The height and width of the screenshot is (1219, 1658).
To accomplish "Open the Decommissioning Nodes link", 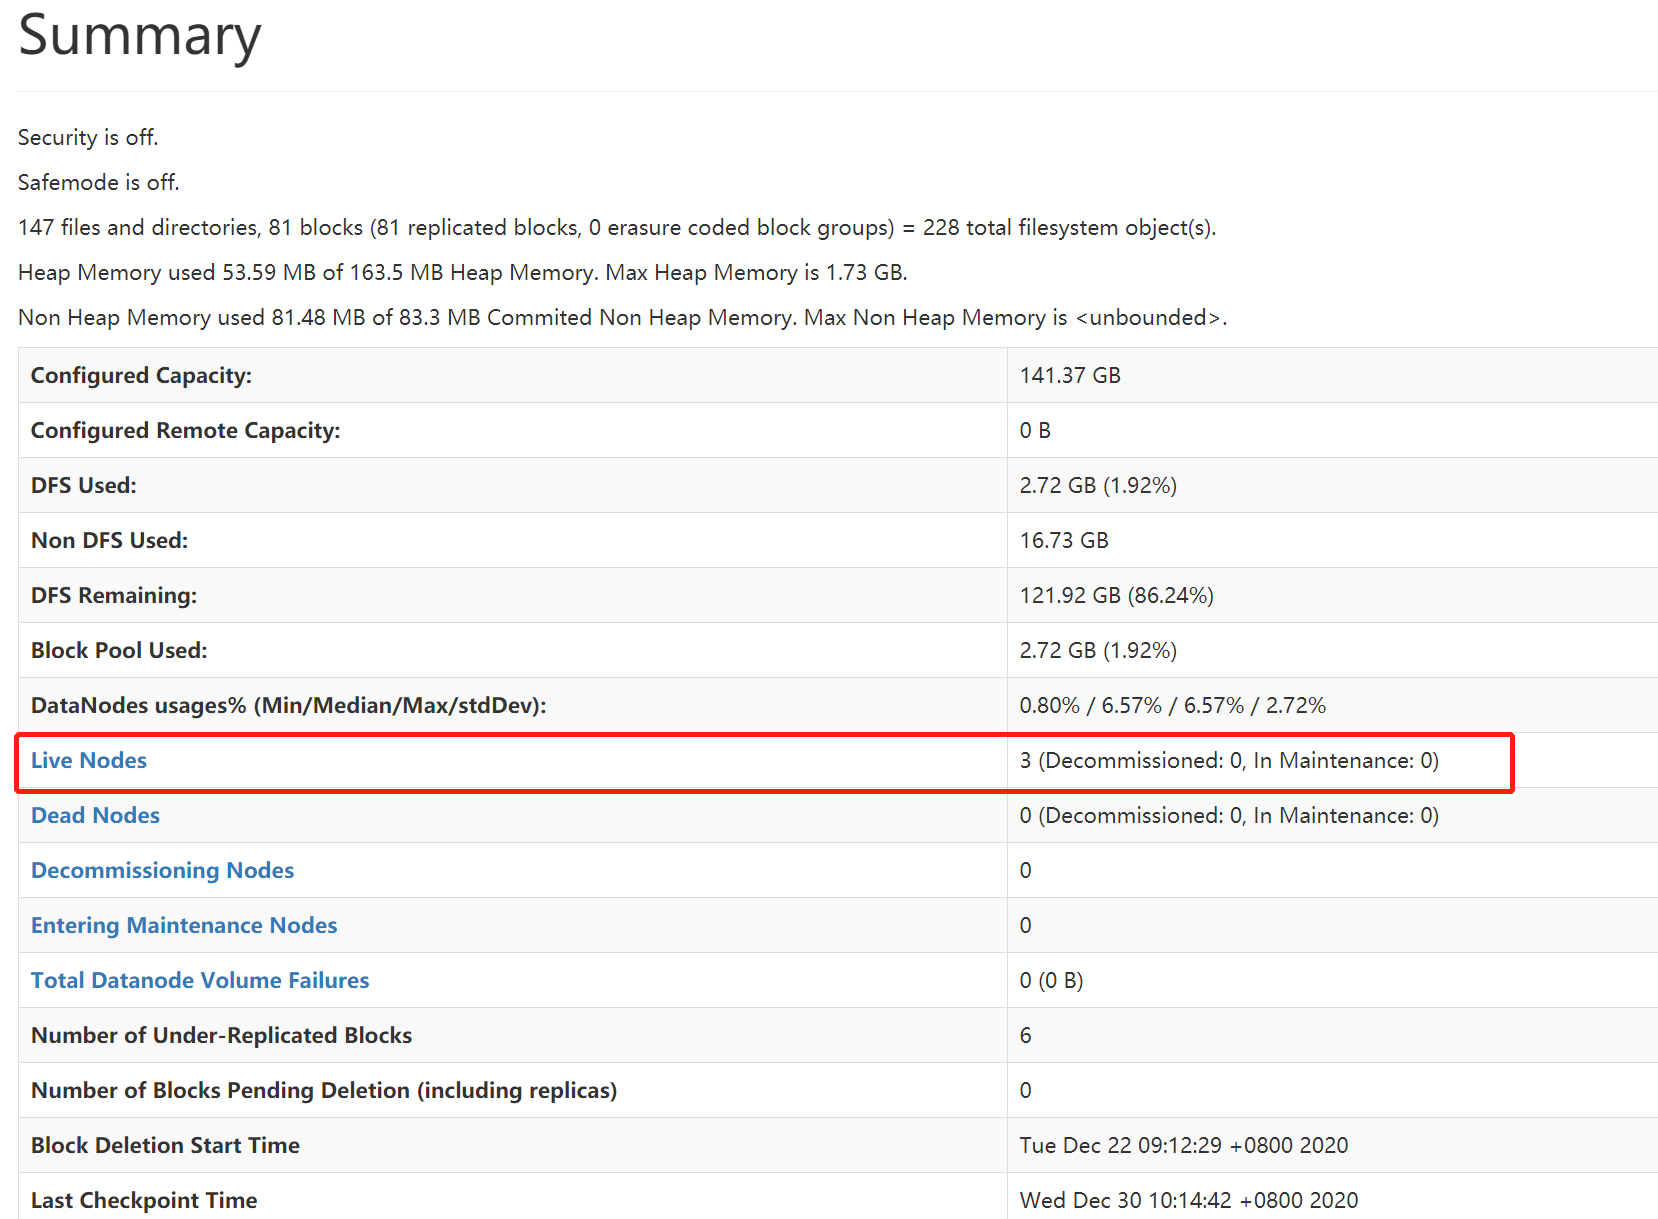I will 162,870.
